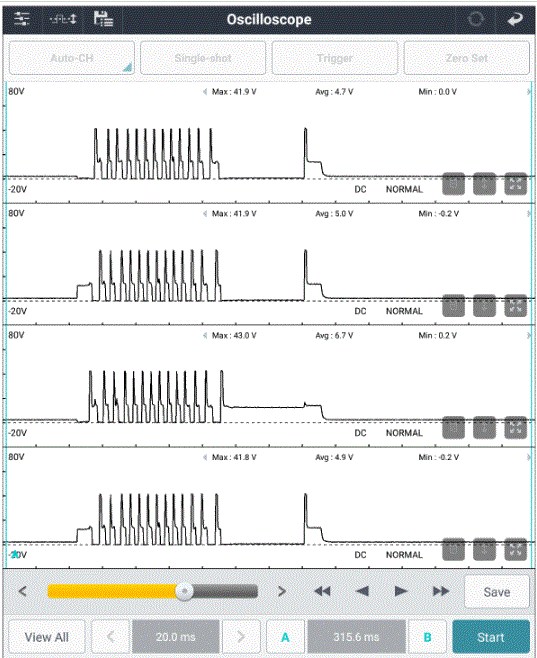Toggle NORMAL mode on the Avg 4.9 V channel
This screenshot has width=537, height=658.
click(x=404, y=555)
